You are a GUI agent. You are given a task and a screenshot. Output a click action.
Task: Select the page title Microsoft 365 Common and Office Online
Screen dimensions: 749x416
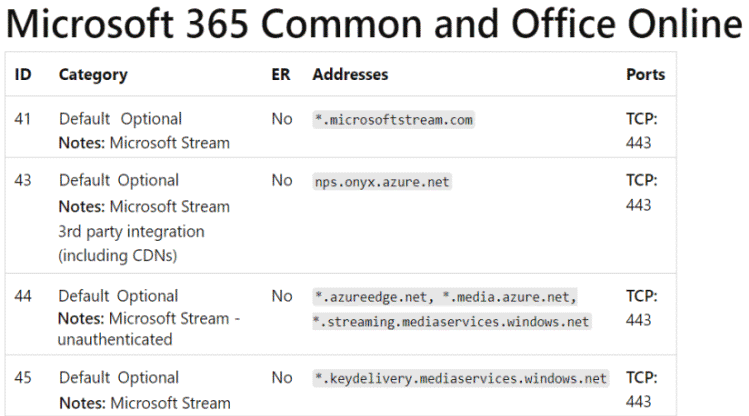[x=374, y=23]
